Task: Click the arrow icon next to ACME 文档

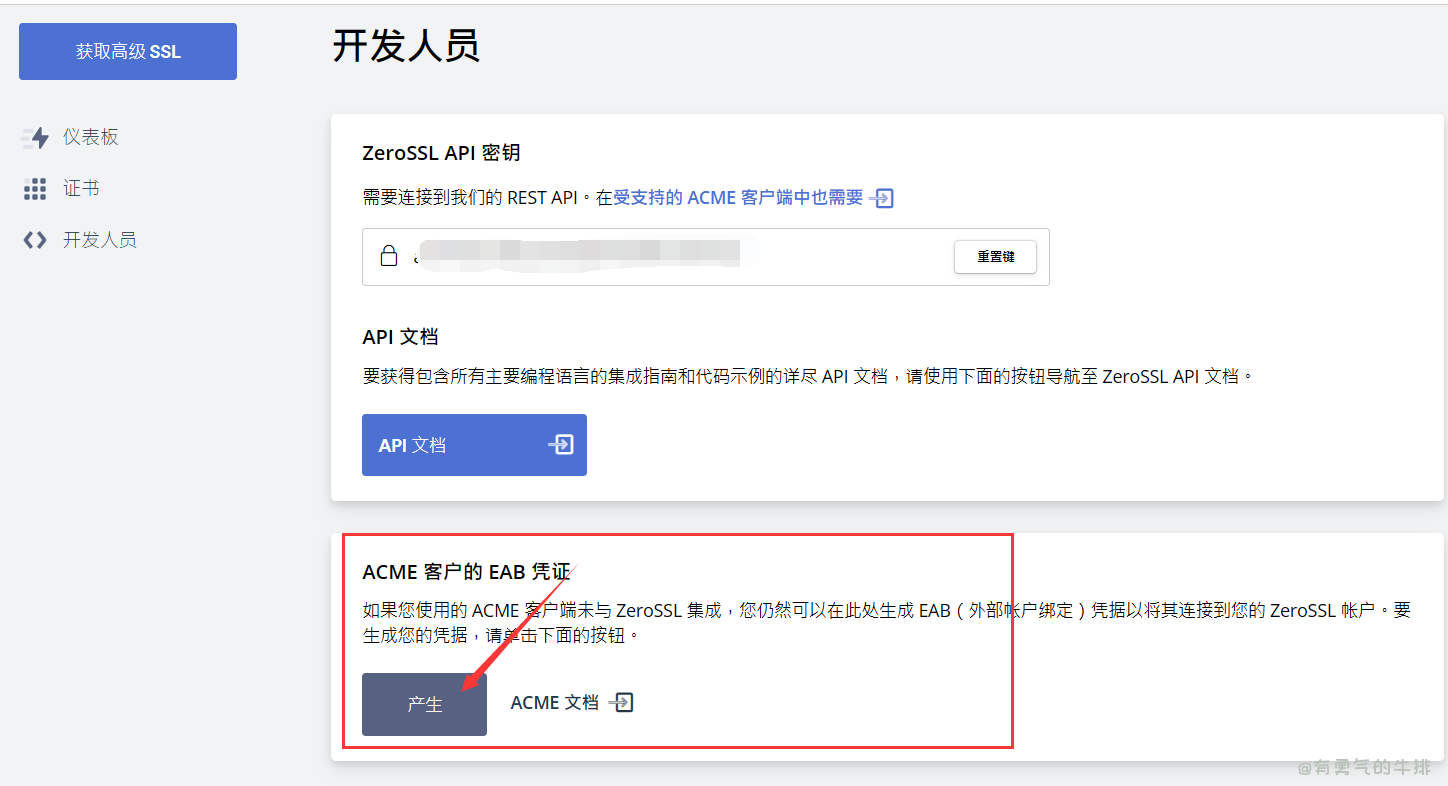Action: [x=622, y=702]
